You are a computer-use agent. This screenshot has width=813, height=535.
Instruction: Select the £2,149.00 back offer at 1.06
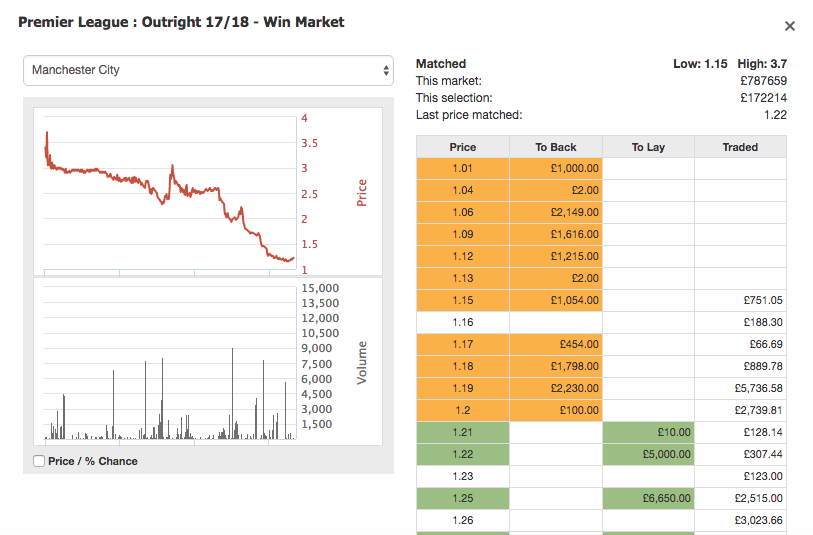click(556, 213)
